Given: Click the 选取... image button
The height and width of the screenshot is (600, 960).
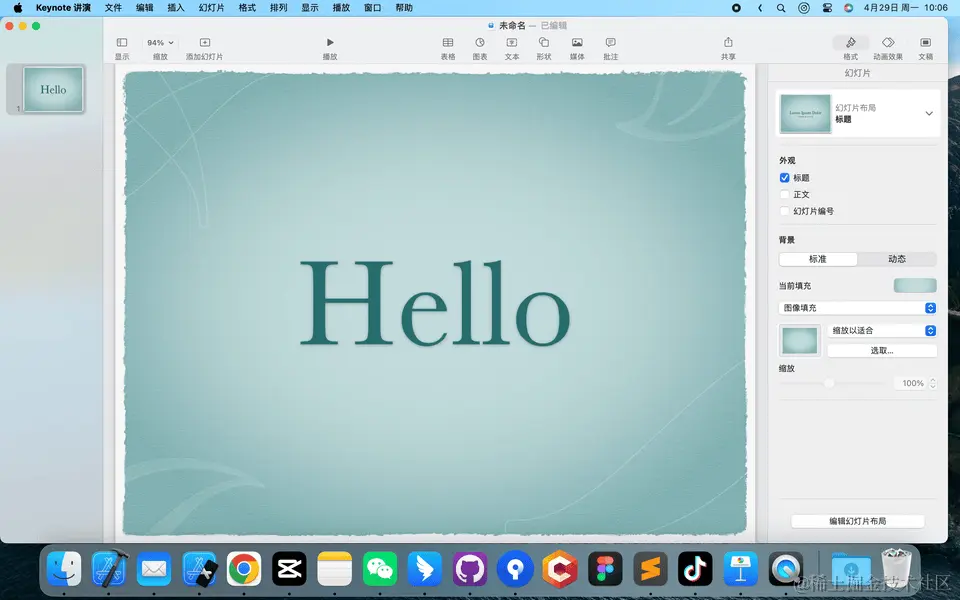Looking at the screenshot, I should click(x=882, y=351).
